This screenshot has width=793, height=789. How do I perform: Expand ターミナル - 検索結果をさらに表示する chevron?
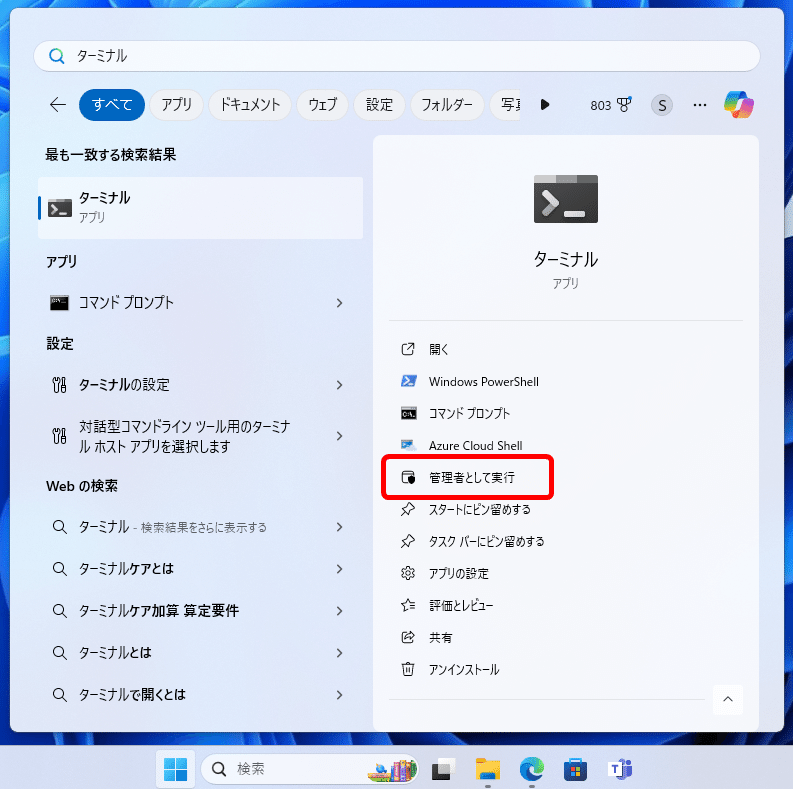339,527
